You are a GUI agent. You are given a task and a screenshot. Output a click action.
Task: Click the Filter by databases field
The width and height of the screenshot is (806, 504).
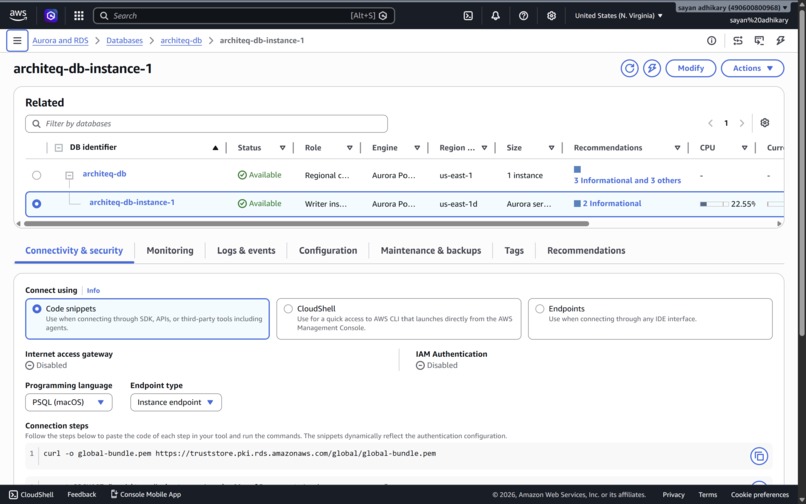pyautogui.click(x=206, y=124)
